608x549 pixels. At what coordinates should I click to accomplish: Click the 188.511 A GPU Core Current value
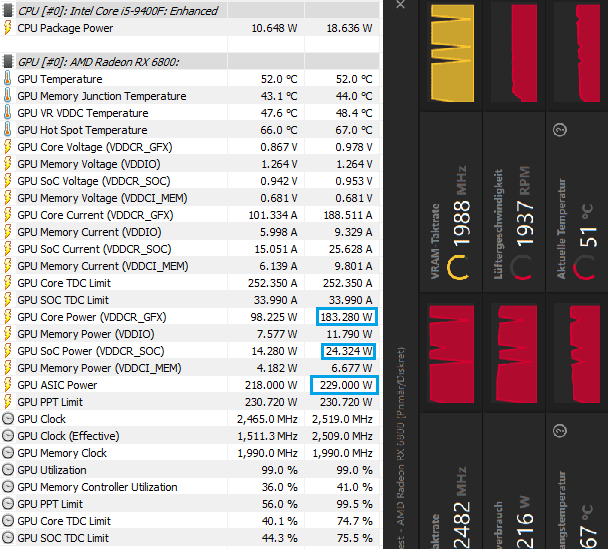pyautogui.click(x=348, y=215)
